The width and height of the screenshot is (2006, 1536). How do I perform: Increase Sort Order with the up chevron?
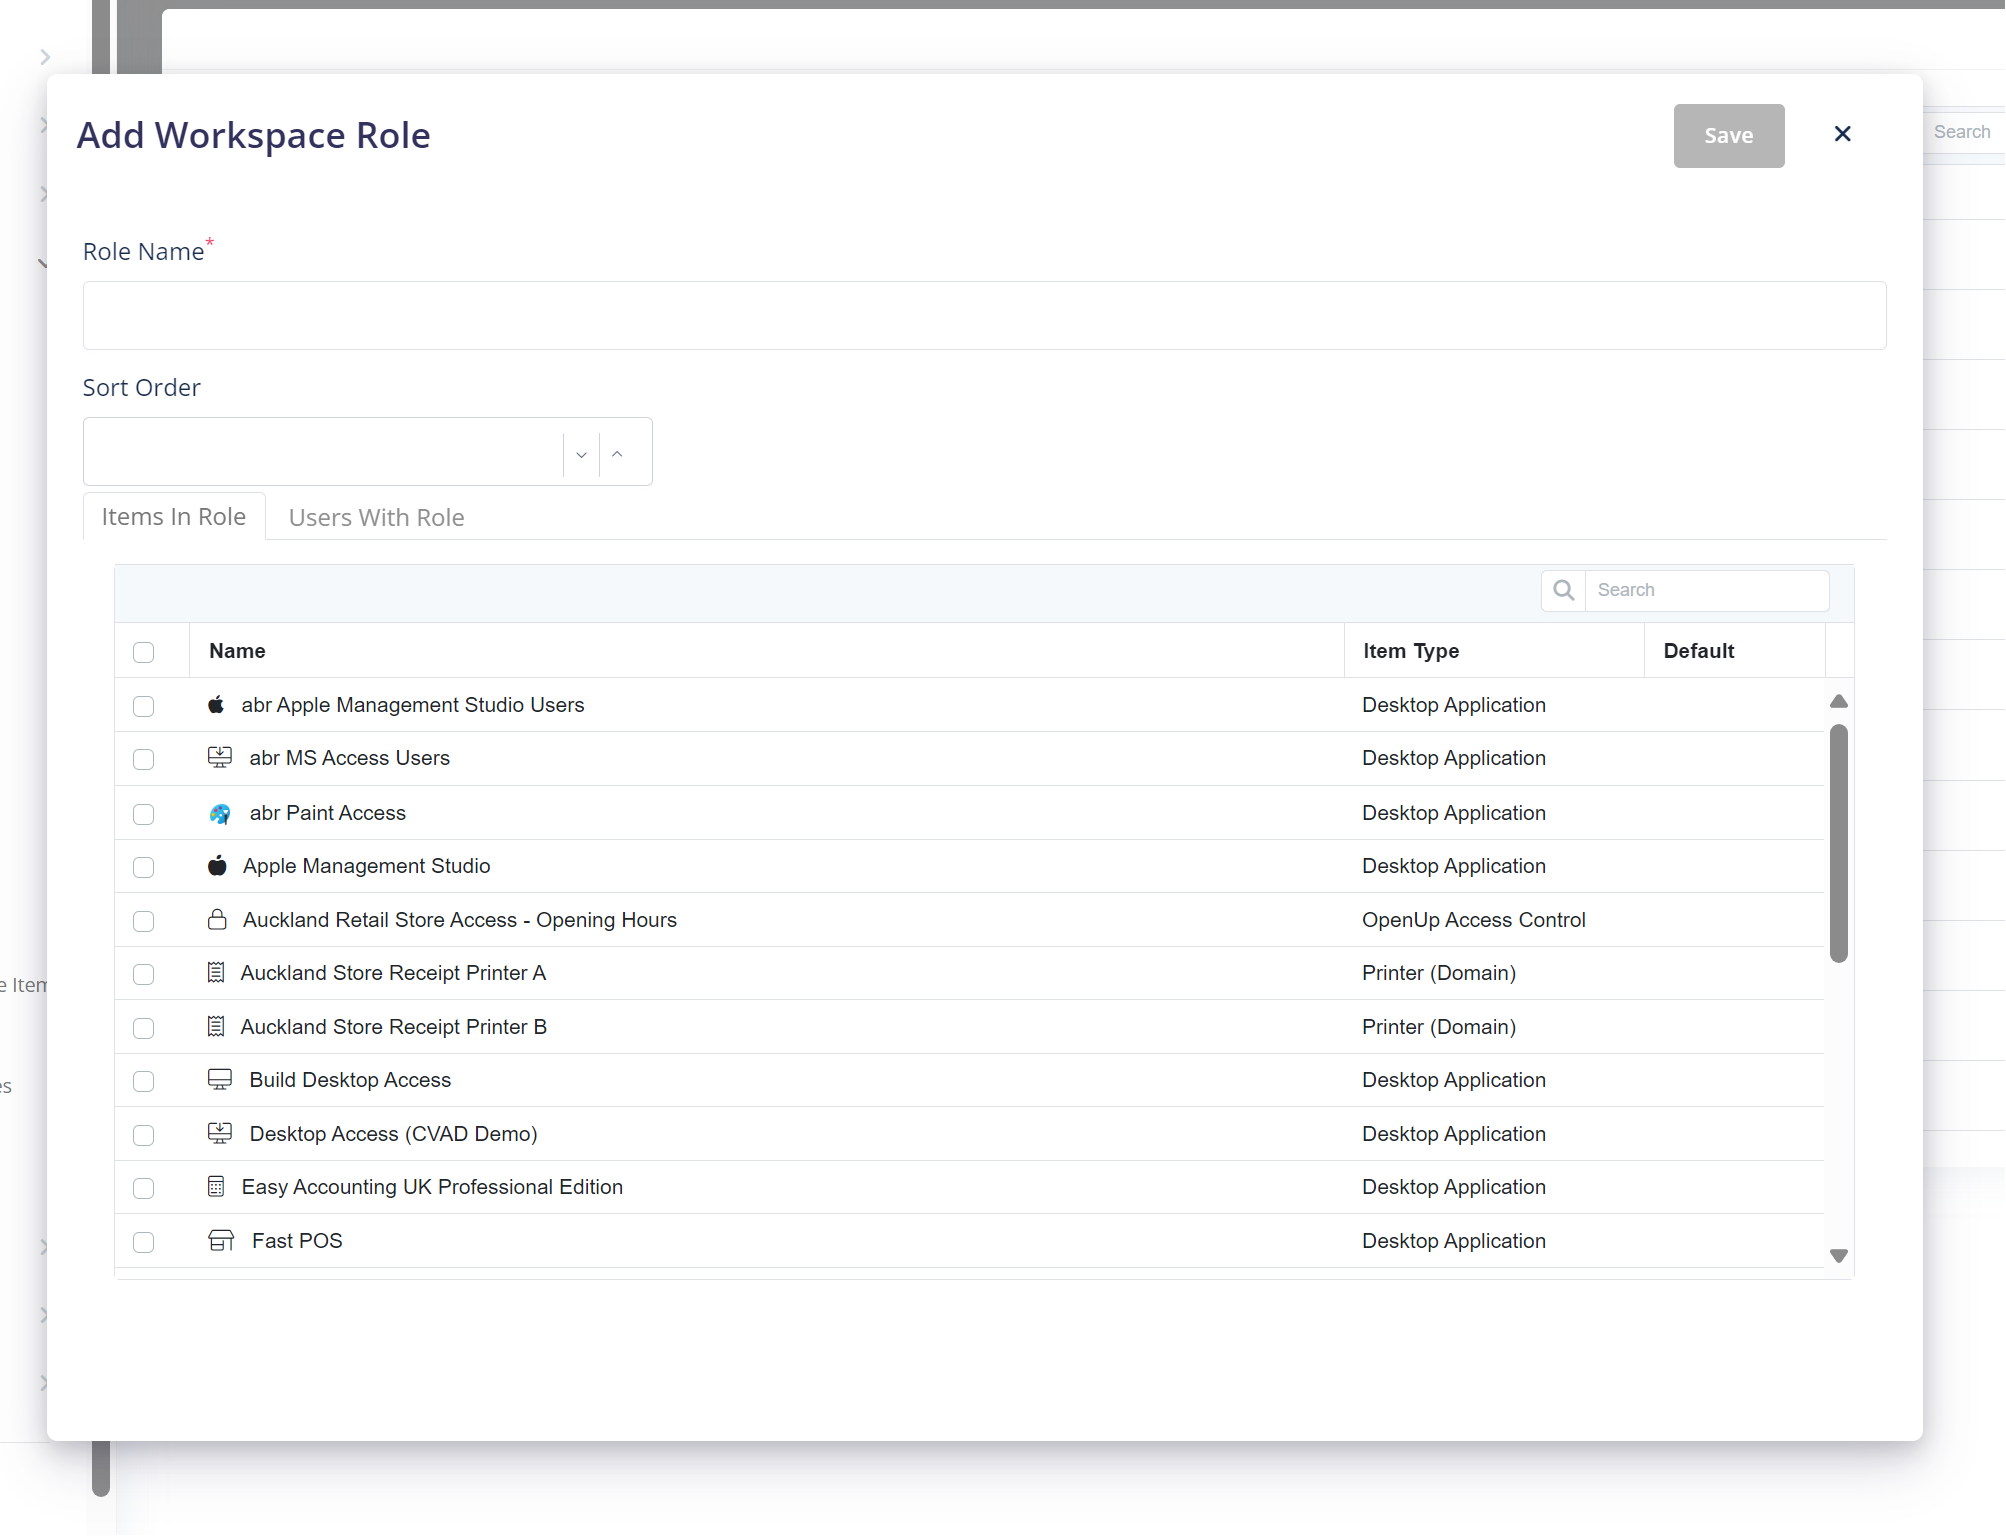(617, 454)
